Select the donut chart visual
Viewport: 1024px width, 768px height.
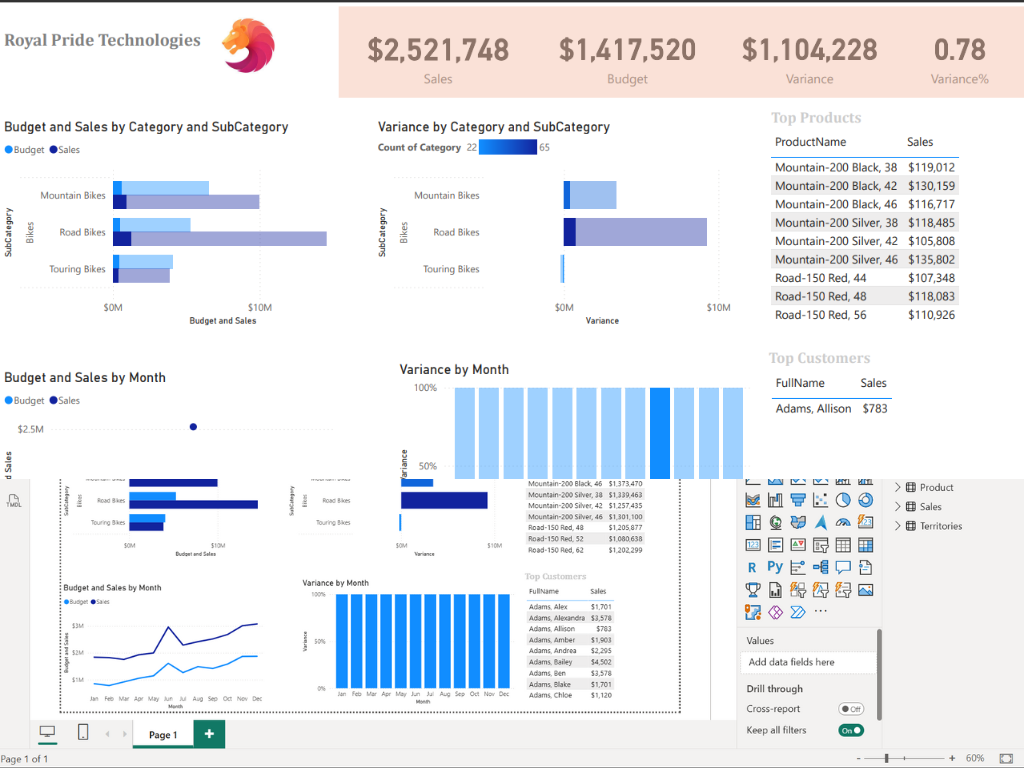pos(865,500)
